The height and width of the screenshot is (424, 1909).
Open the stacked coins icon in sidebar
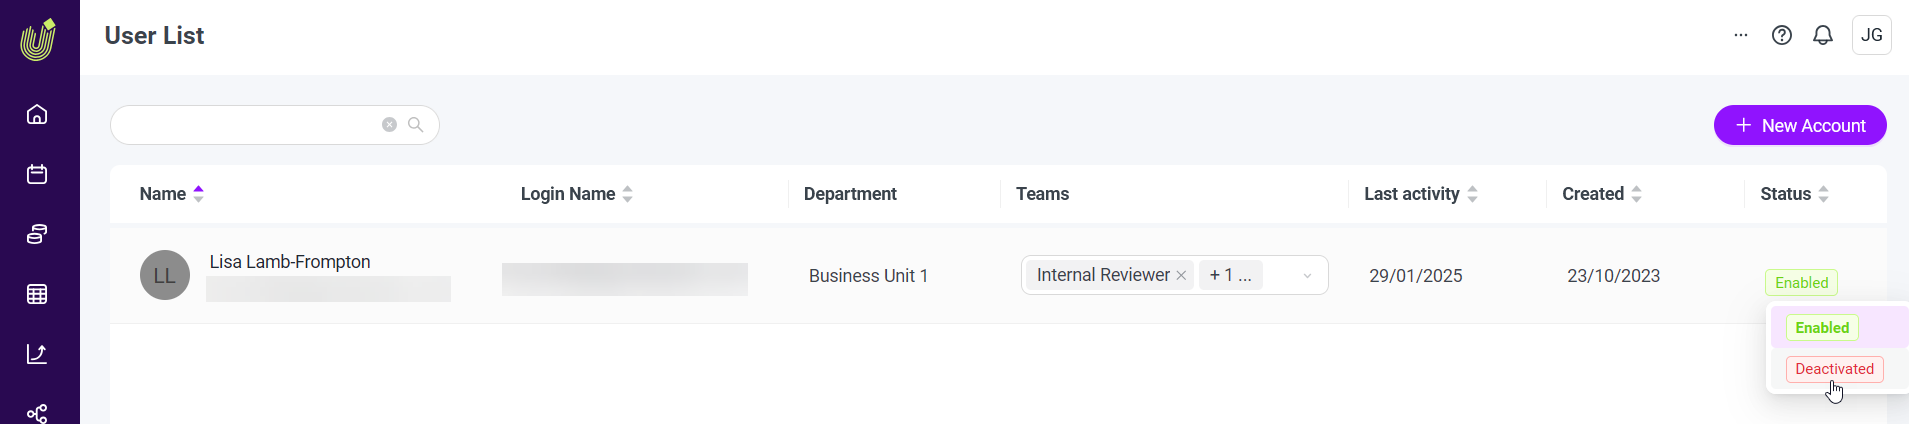(37, 234)
